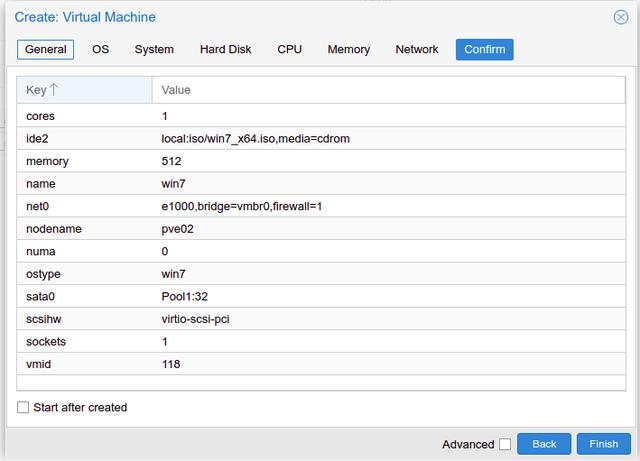Close the Create Virtual Machine dialog
Screen dimensions: 640x461
pyautogui.click(x=621, y=17)
